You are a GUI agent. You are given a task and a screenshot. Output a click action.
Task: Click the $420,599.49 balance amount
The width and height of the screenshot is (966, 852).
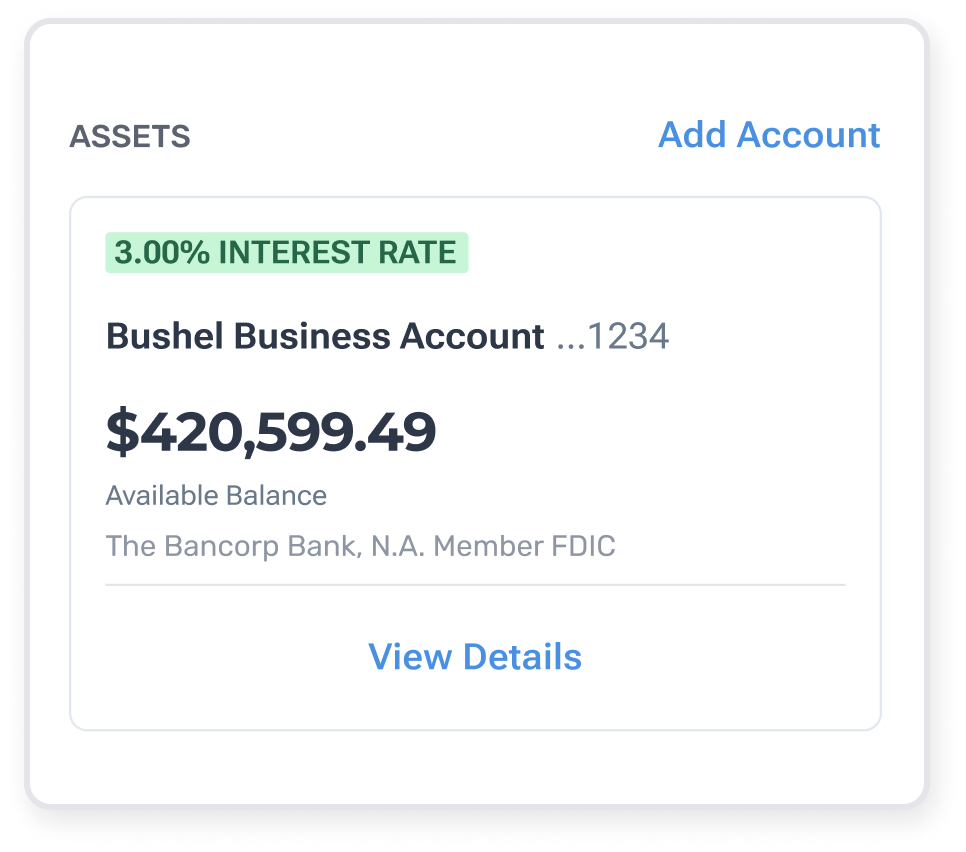271,432
